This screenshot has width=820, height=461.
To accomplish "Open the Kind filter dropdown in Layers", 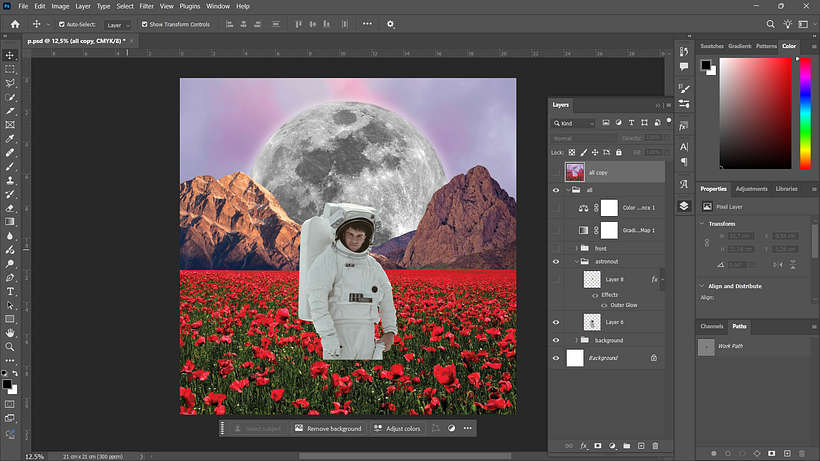I will click(x=574, y=123).
